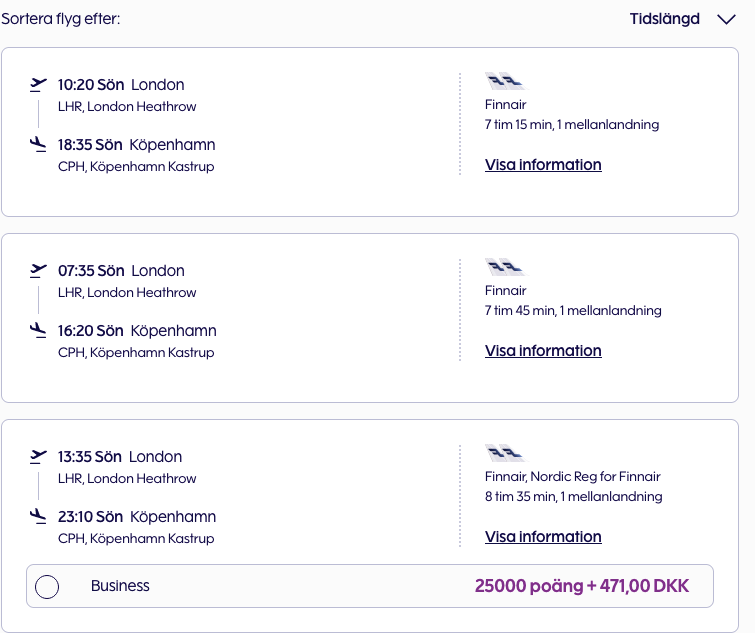Click arrival plane icon for 16:20 flight
Image resolution: width=755 pixels, height=633 pixels.
[x=39, y=331]
